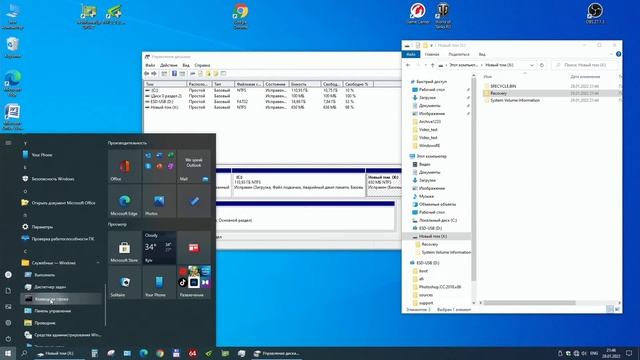Viewport: 640px width, 360px height.
Task: Click the taskbar search icon
Action: click(x=24, y=353)
